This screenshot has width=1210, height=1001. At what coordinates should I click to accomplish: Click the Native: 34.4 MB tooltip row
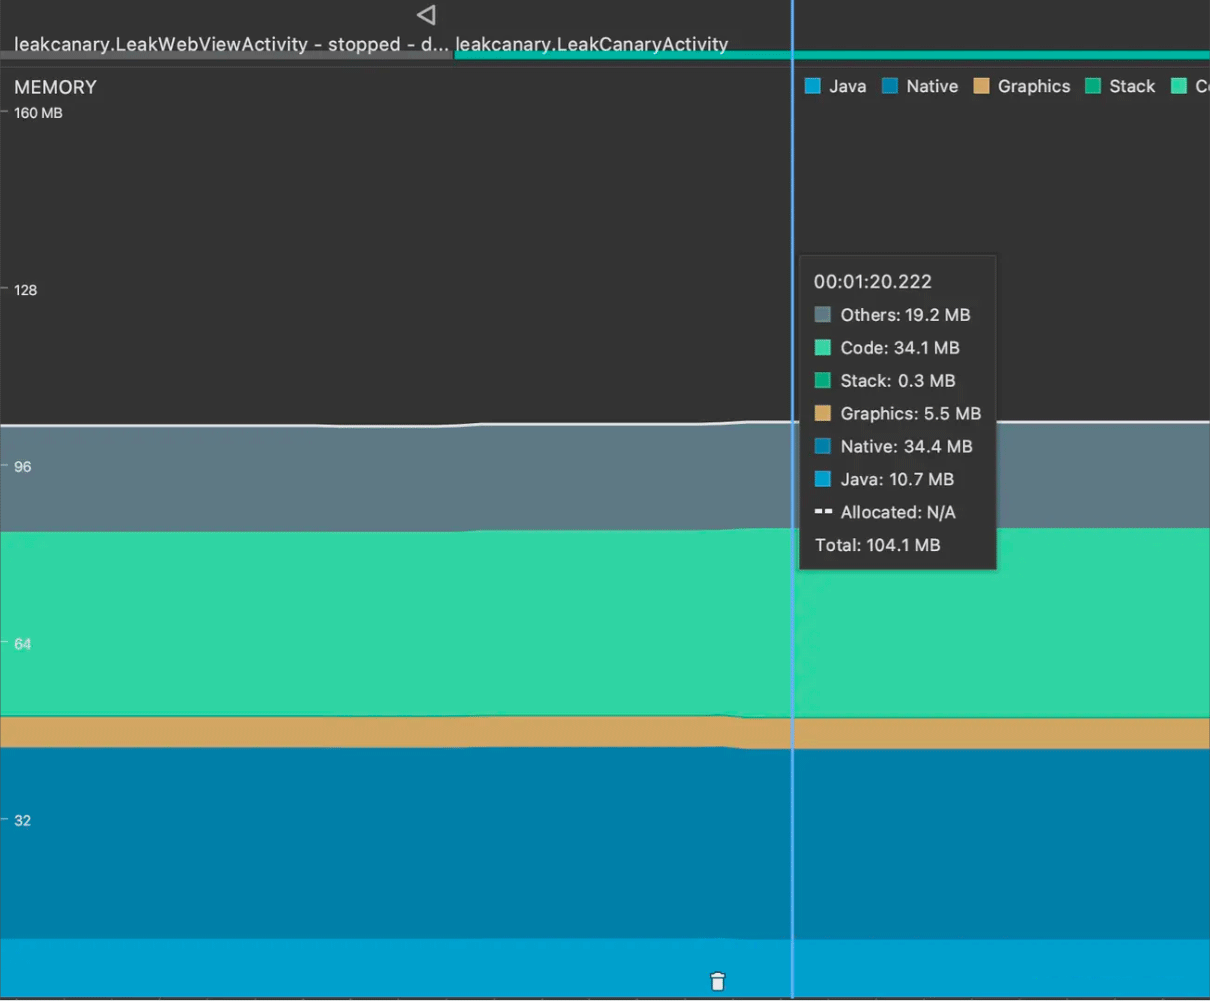click(x=893, y=447)
